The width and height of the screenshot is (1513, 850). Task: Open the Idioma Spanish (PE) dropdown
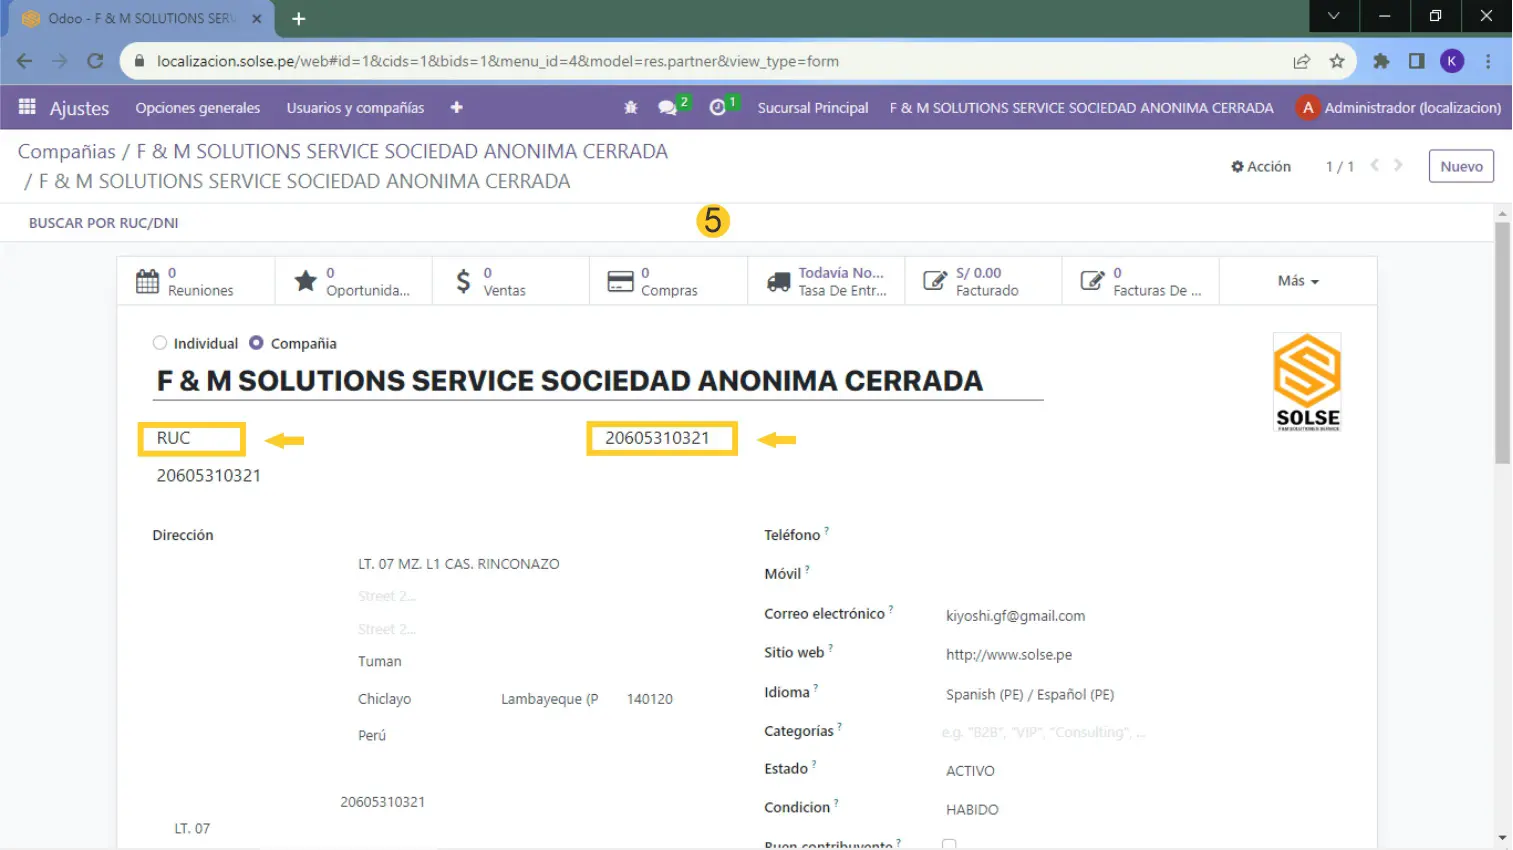[x=1030, y=694]
